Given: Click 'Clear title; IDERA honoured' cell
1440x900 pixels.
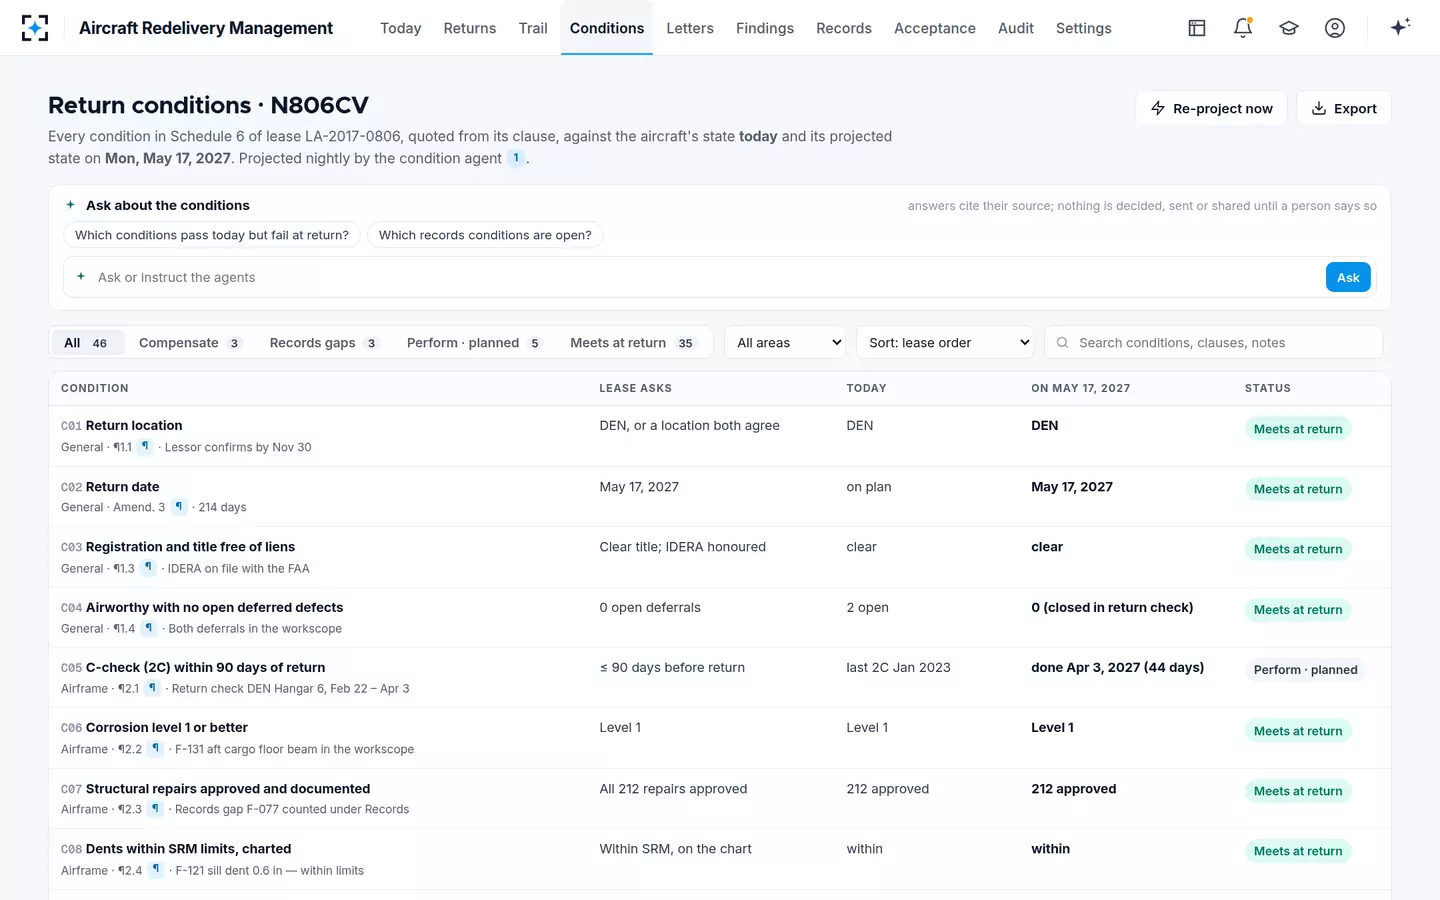Looking at the screenshot, I should (682, 547).
